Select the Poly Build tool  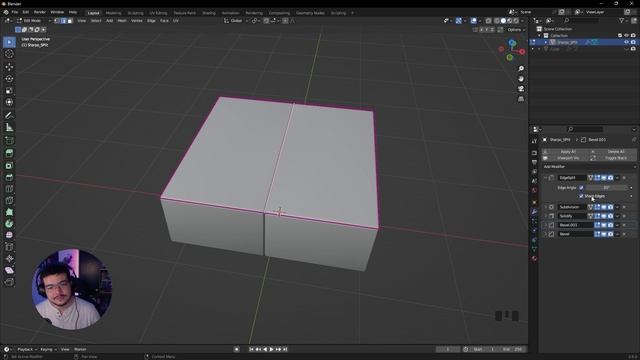pos(9,212)
